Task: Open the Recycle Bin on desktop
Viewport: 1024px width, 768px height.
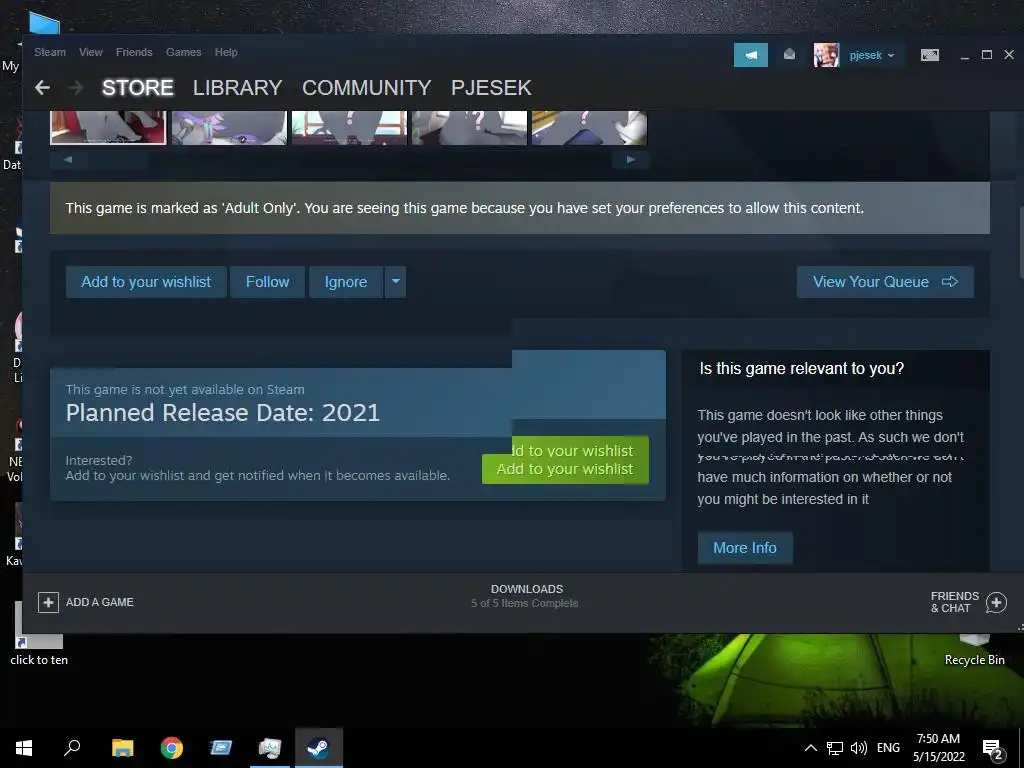Action: 974,650
